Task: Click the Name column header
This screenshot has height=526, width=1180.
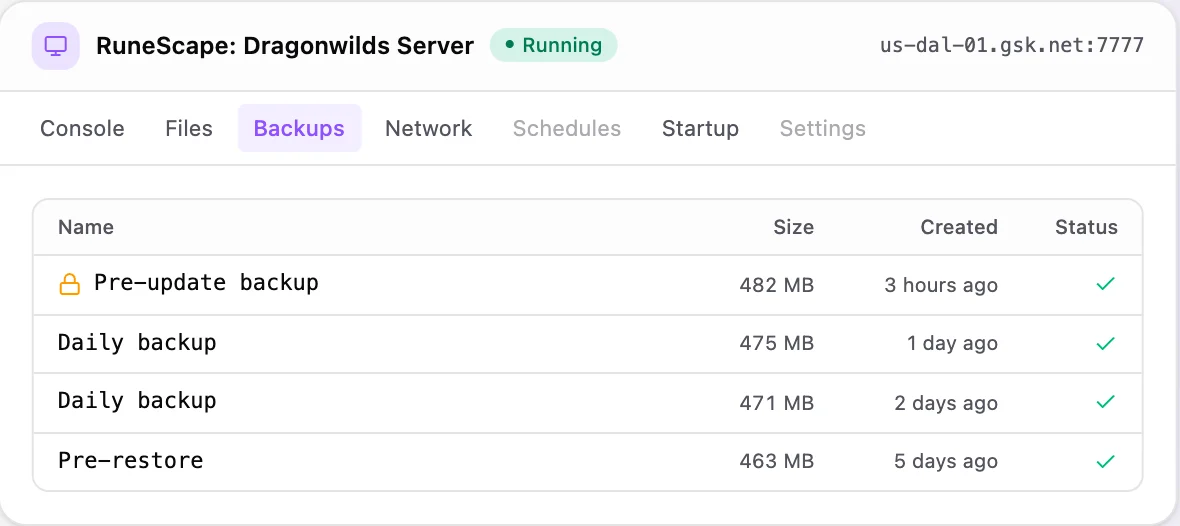Action: click(x=86, y=227)
